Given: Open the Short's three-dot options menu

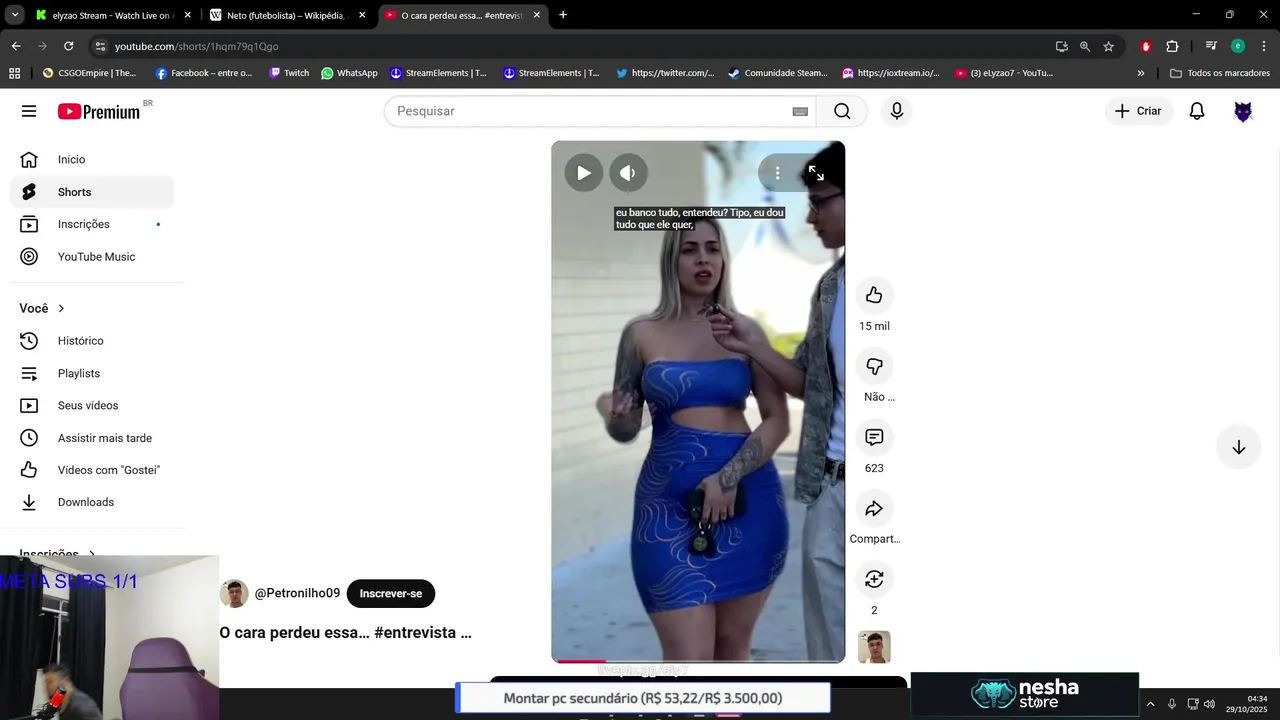Looking at the screenshot, I should (777, 173).
